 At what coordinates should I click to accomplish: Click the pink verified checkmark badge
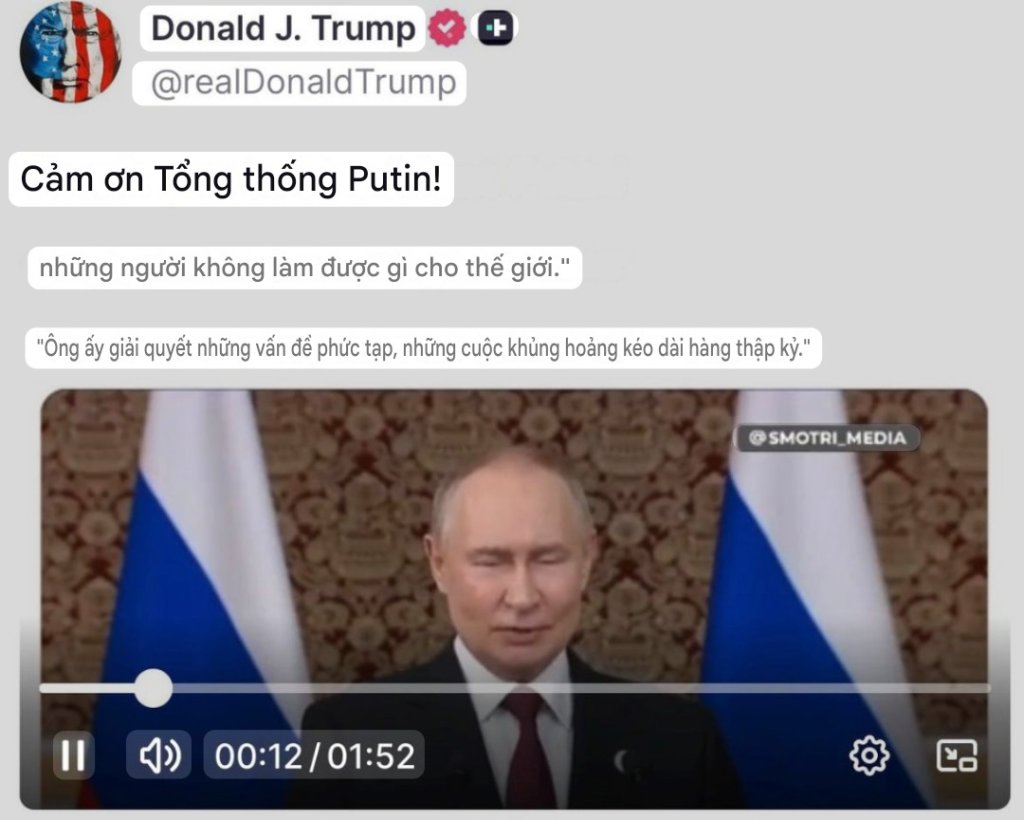[447, 29]
